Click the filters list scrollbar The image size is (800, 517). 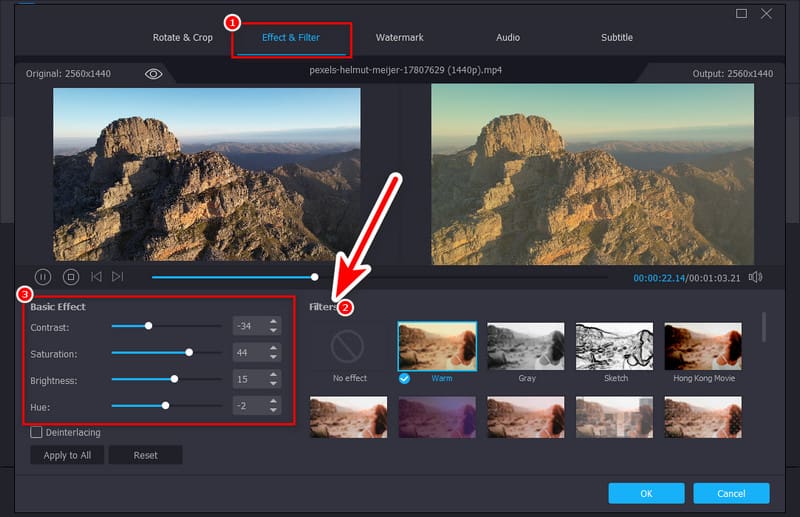[763, 328]
